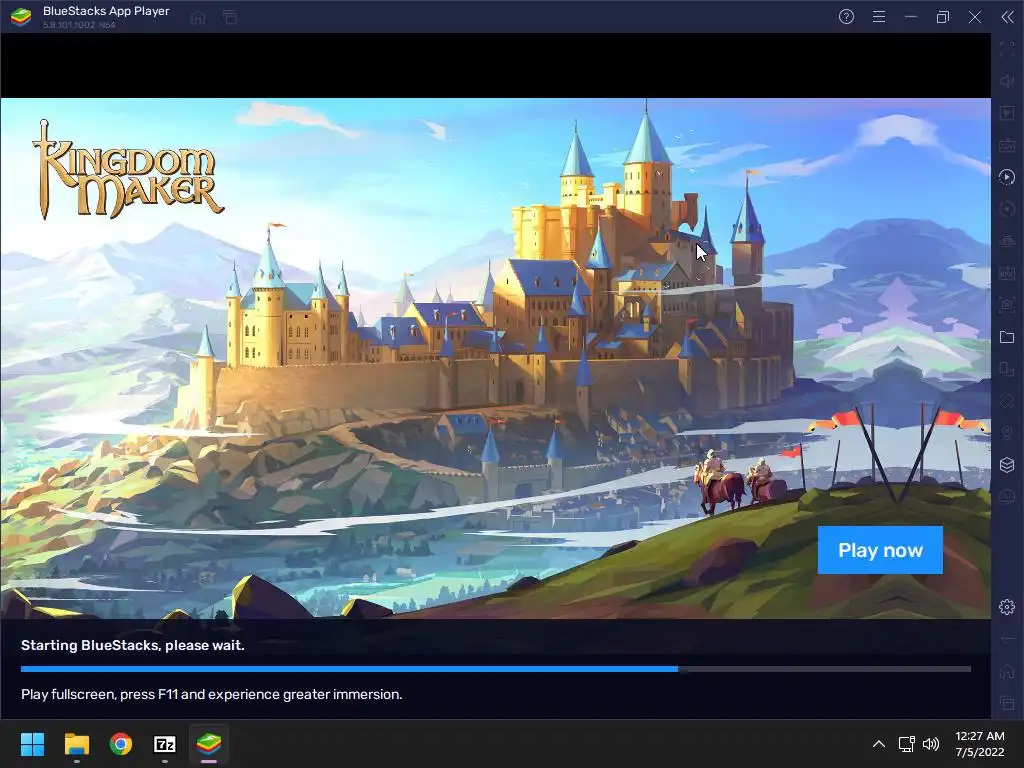Launch Google Chrome from taskbar
The image size is (1024, 768).
[121, 744]
